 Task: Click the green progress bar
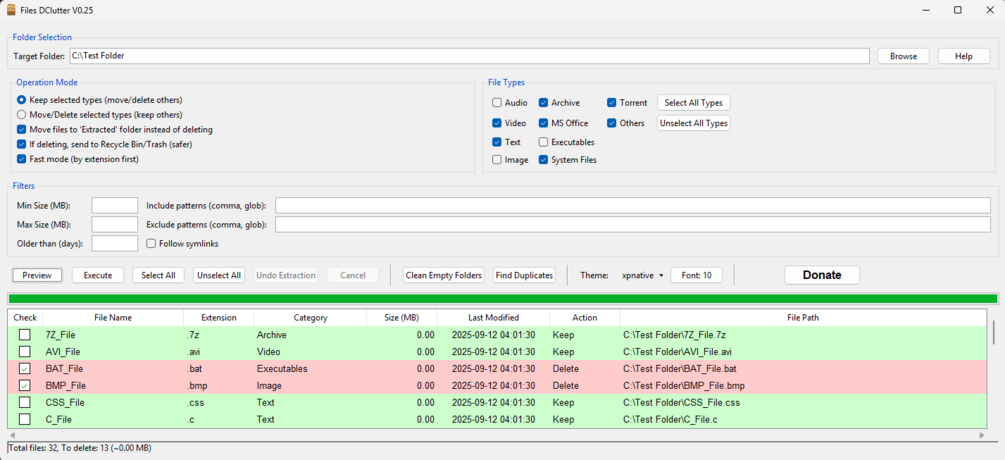coord(503,299)
